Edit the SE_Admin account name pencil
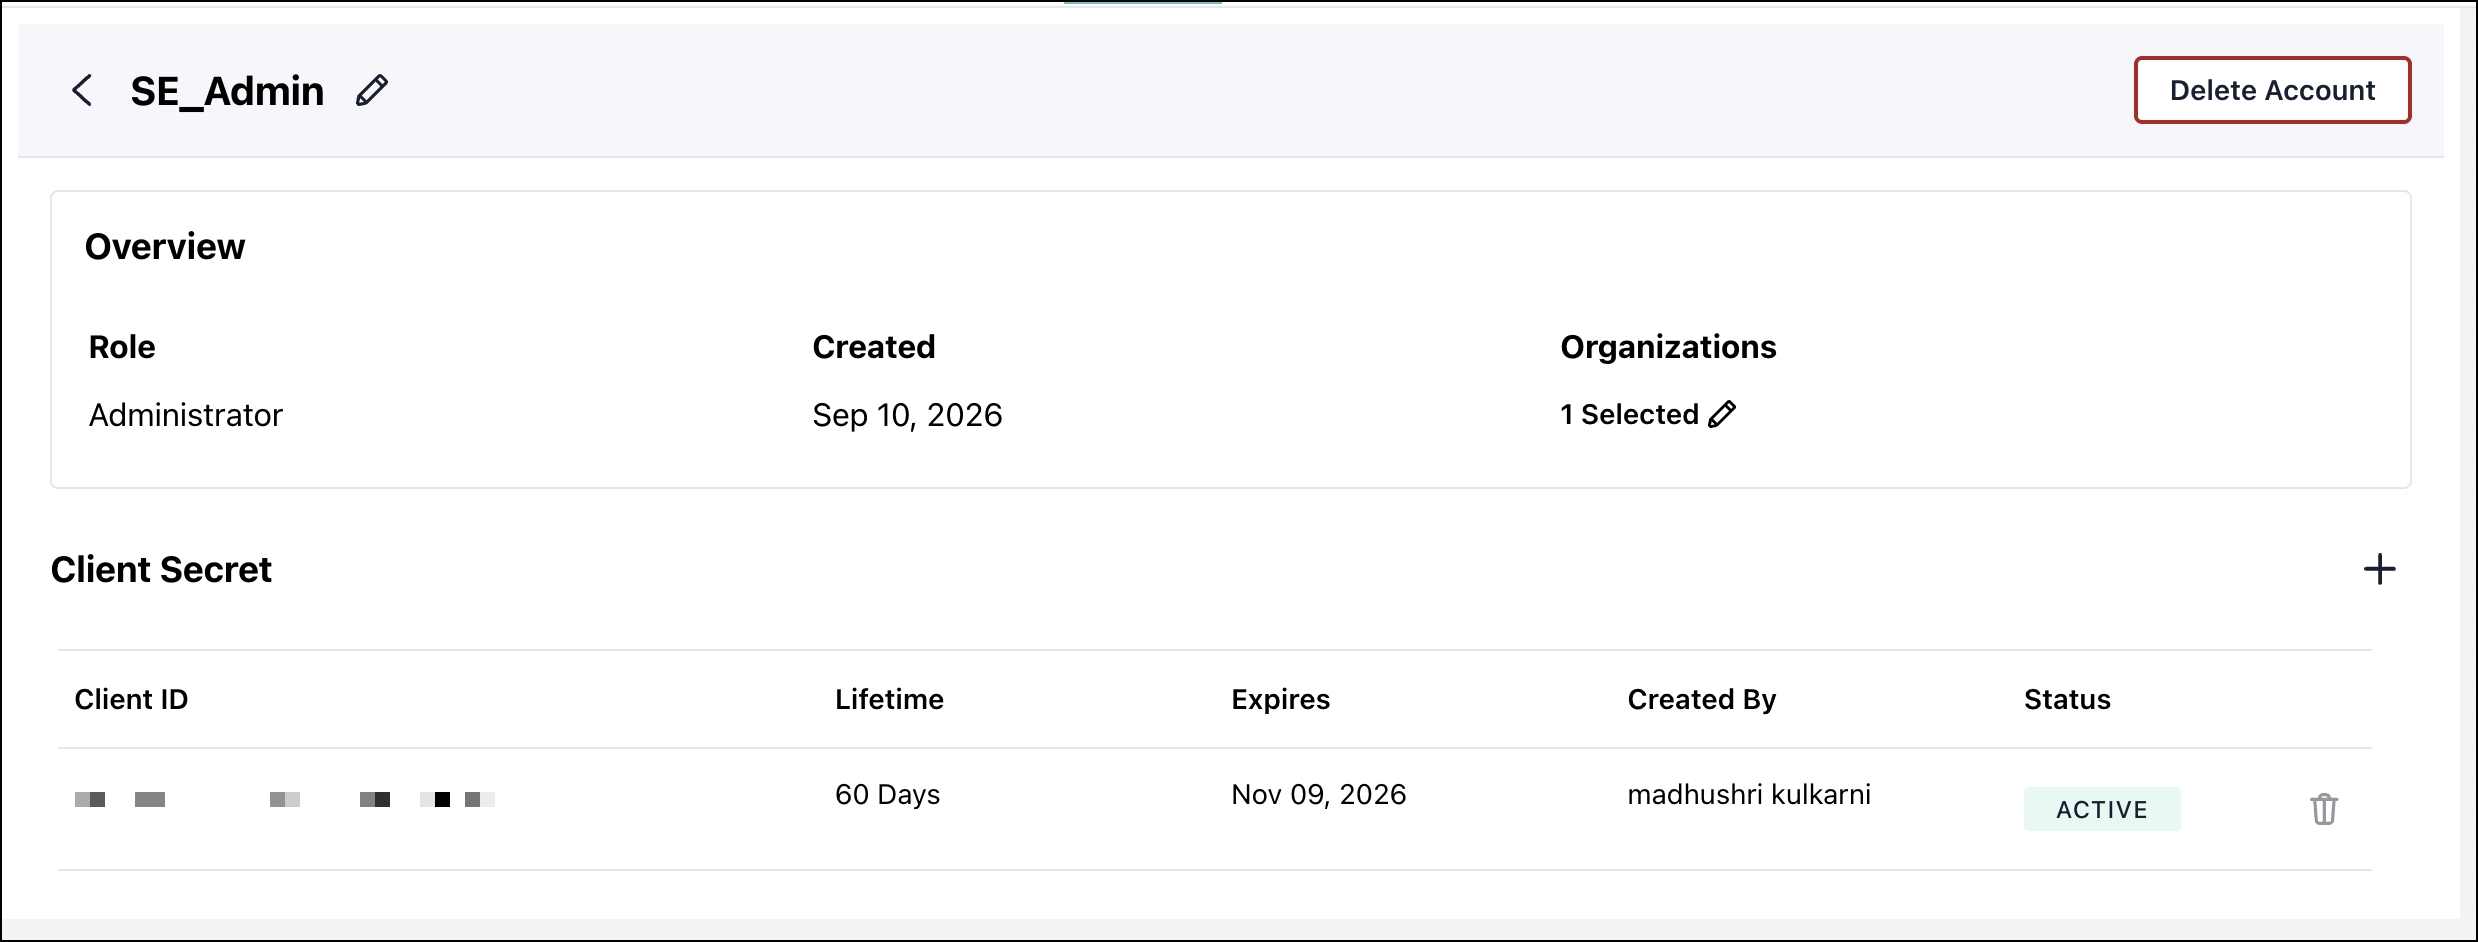 point(372,90)
